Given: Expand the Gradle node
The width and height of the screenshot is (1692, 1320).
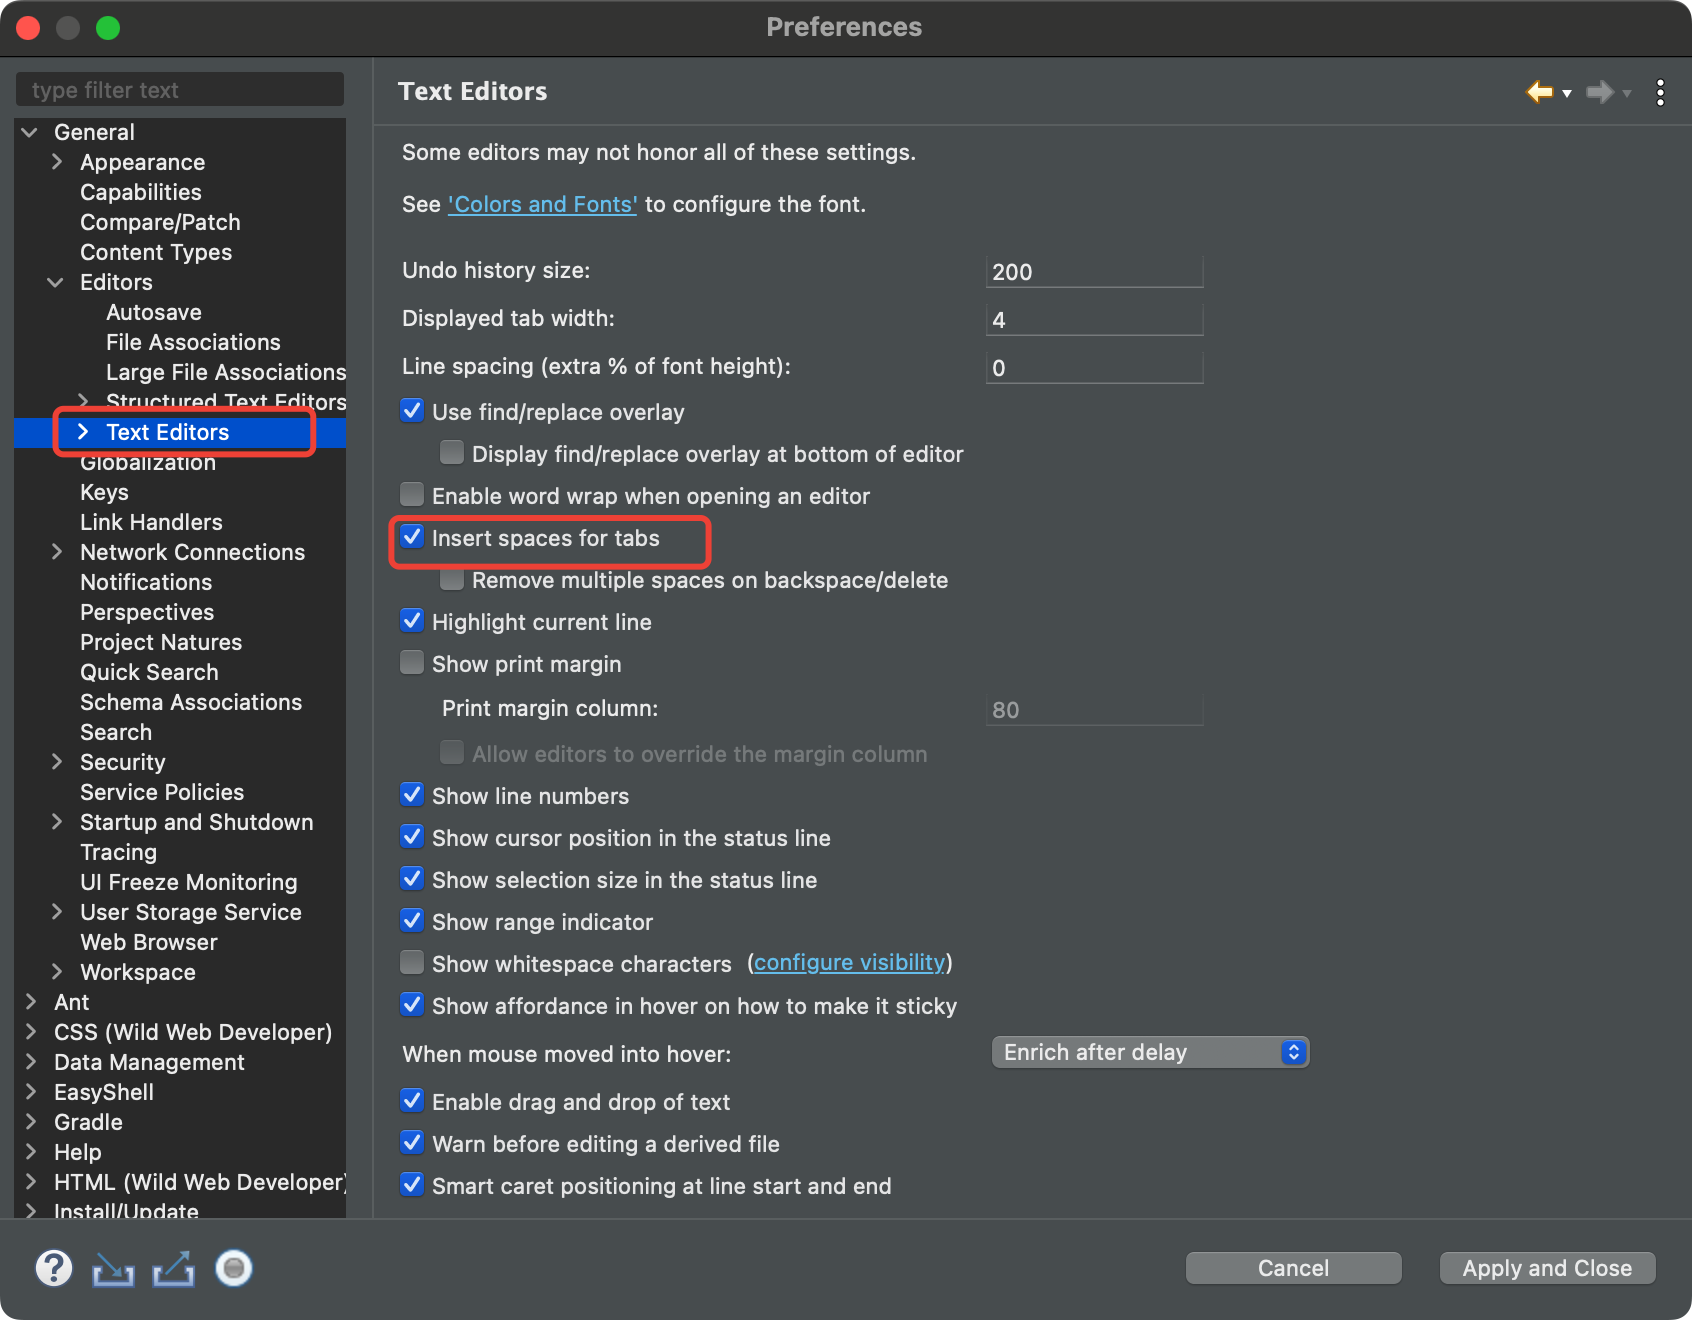Looking at the screenshot, I should [31, 1122].
